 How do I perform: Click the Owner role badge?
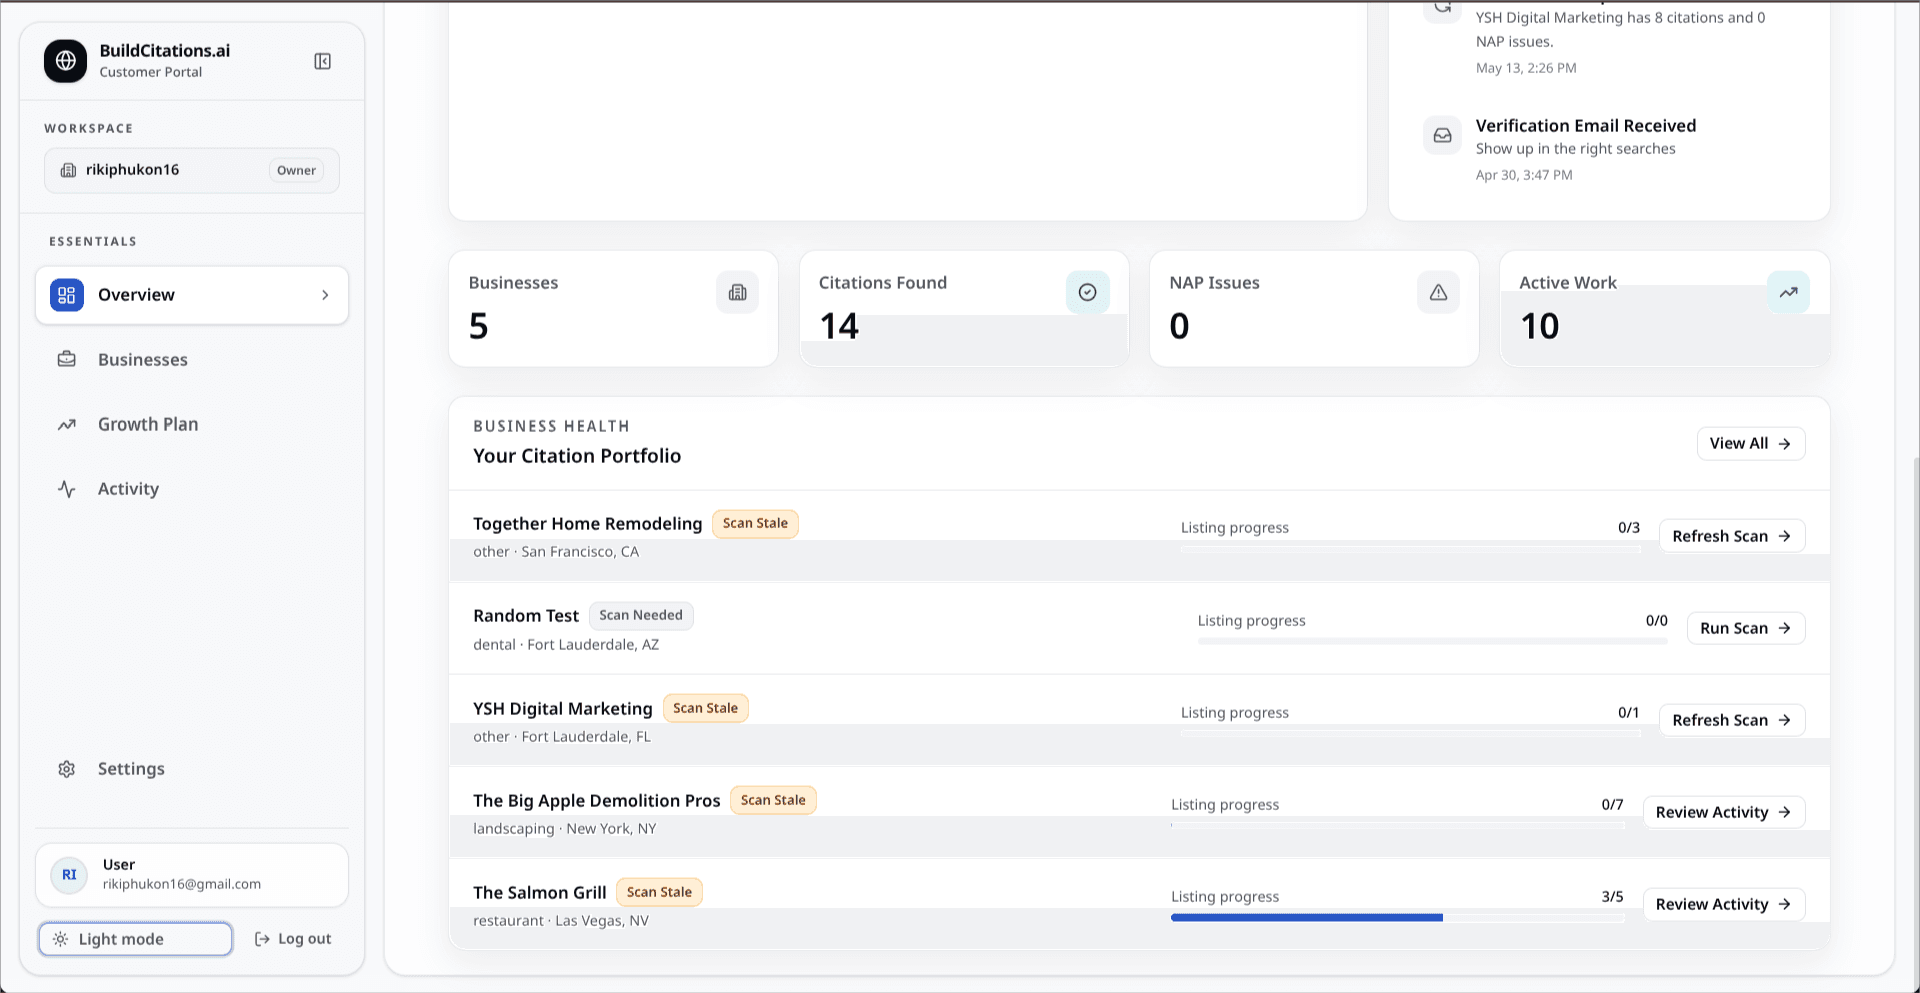(296, 171)
